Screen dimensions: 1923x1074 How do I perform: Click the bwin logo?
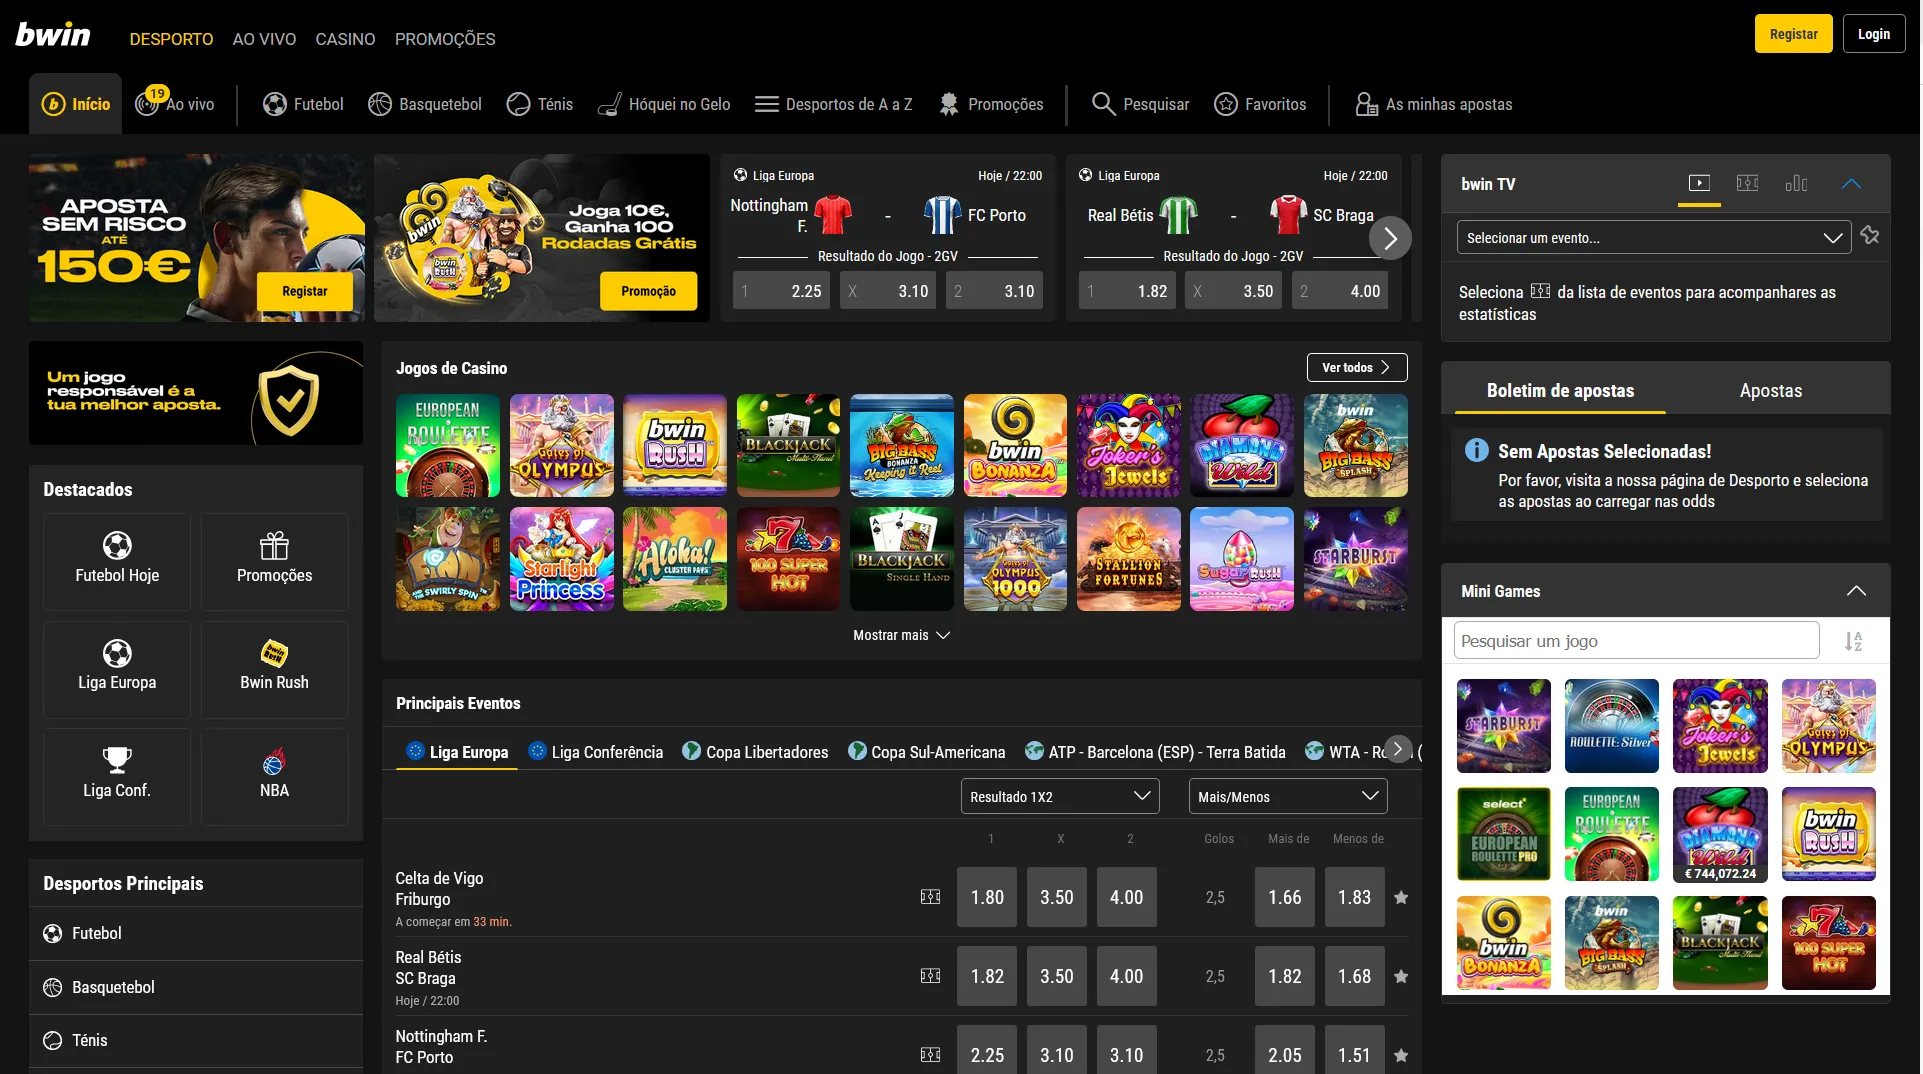(53, 35)
